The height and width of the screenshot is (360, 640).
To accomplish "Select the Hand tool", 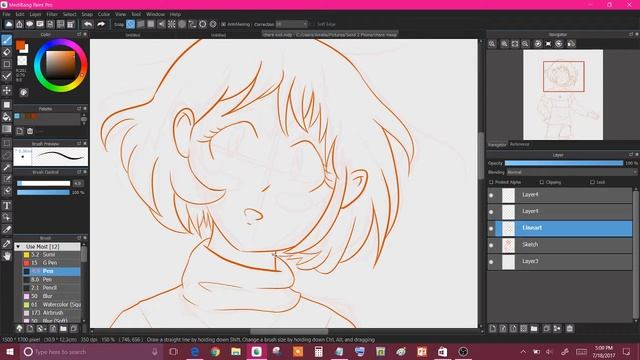I will [x=7, y=256].
